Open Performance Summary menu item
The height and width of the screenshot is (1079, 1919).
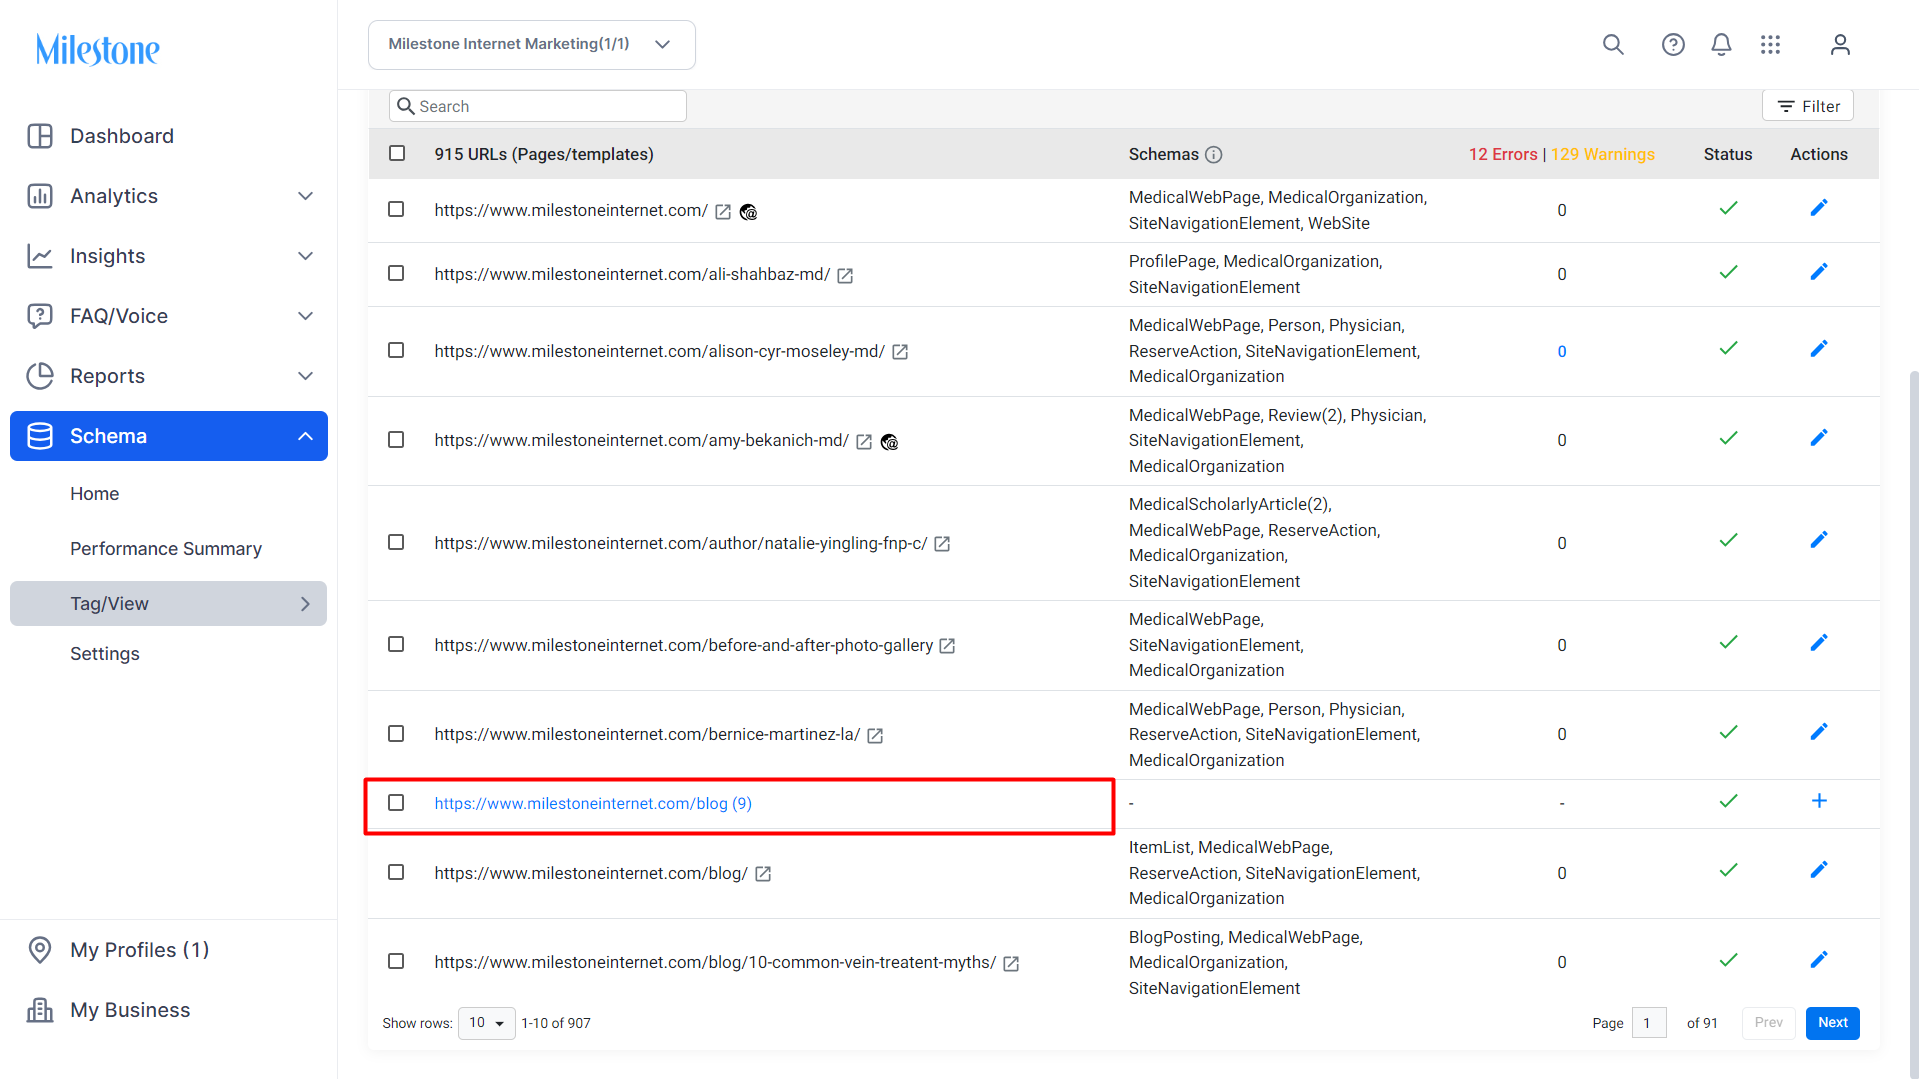(166, 549)
